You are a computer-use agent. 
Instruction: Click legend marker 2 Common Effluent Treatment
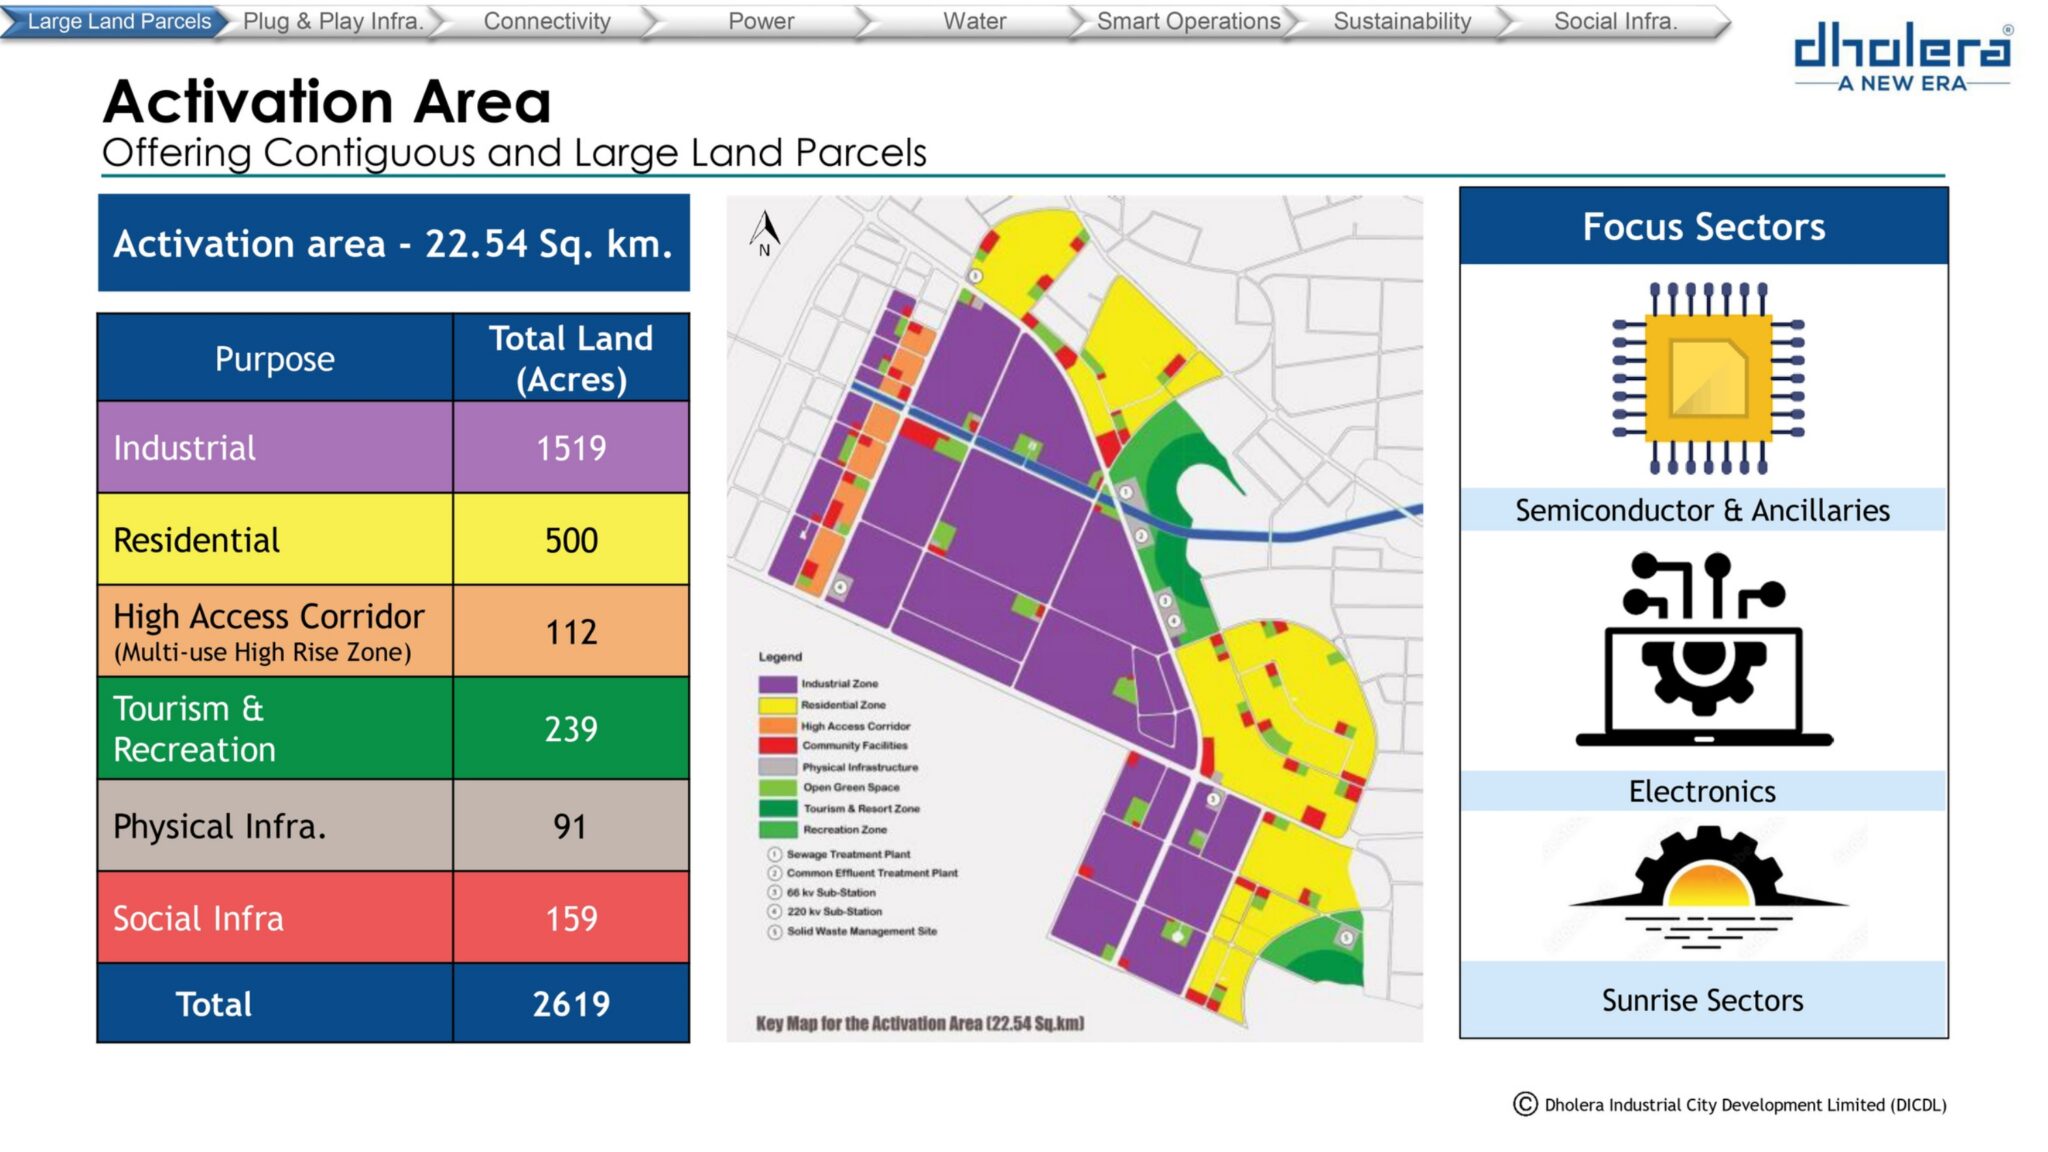point(774,873)
